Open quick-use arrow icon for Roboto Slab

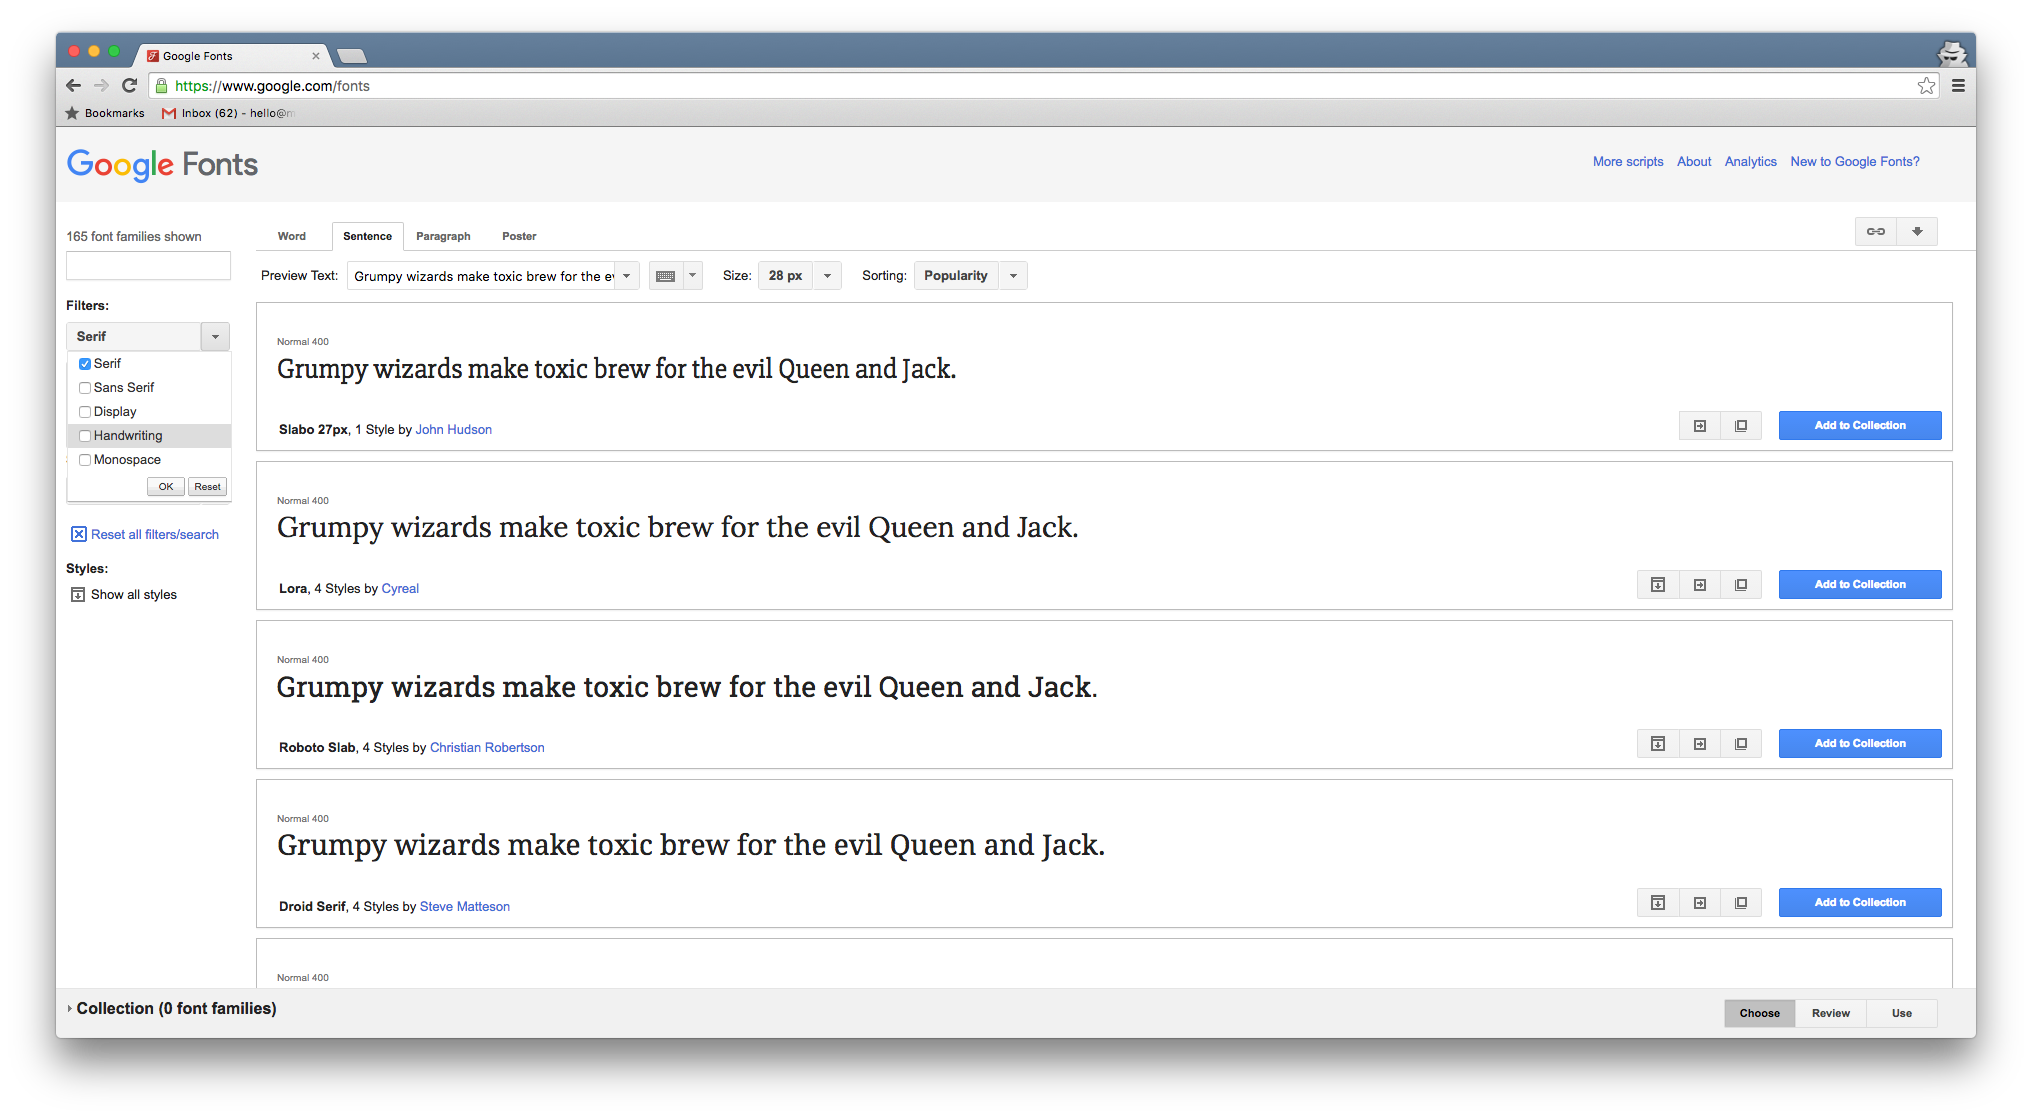(1700, 744)
